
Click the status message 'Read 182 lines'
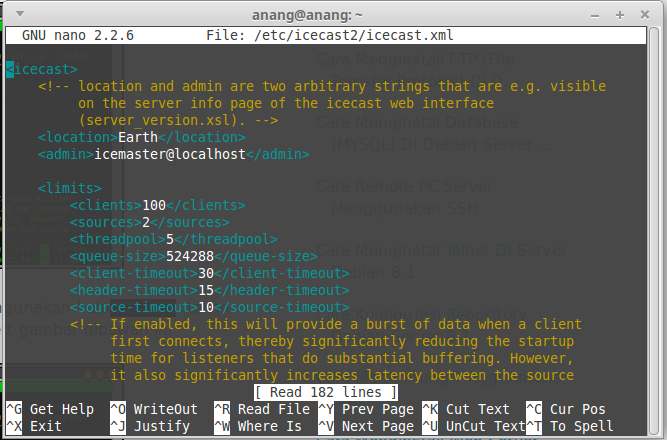pos(326,392)
